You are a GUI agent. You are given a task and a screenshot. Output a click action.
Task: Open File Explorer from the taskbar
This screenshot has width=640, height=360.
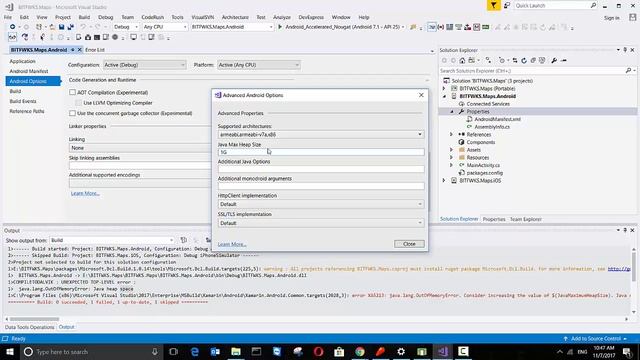pyautogui.click(x=236, y=351)
